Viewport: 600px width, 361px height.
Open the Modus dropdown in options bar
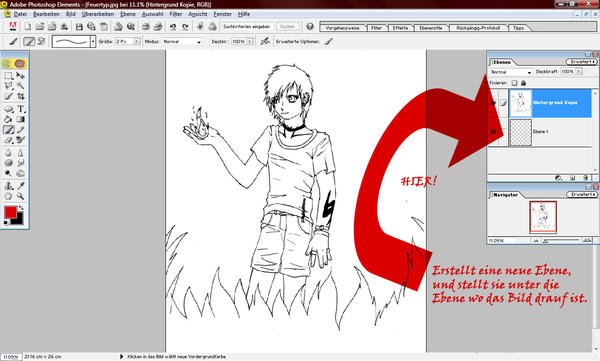tap(182, 41)
